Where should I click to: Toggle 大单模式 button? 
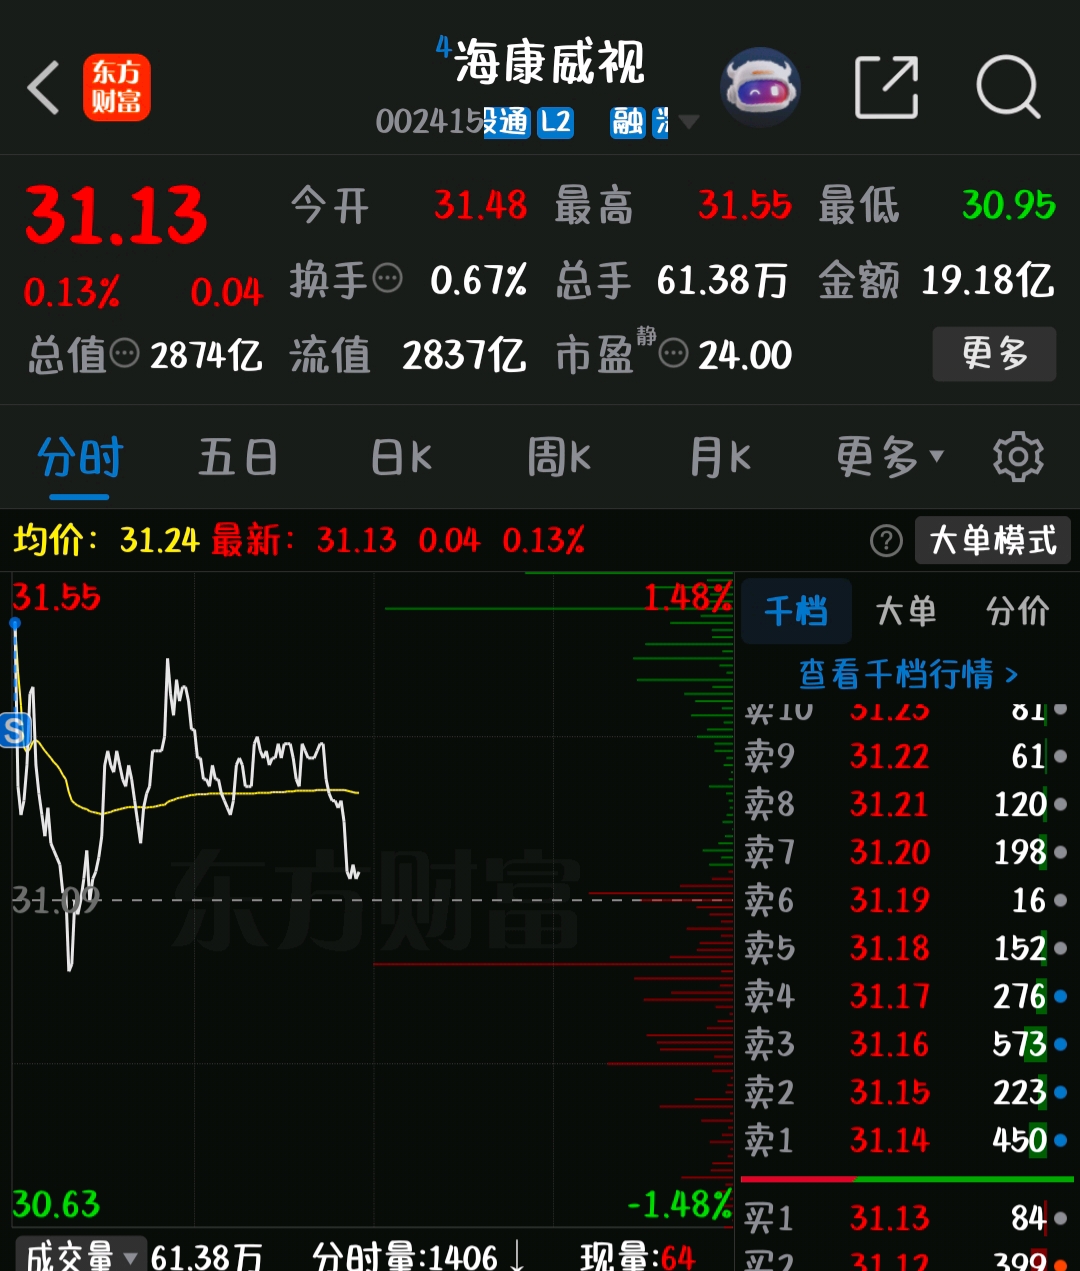click(993, 541)
